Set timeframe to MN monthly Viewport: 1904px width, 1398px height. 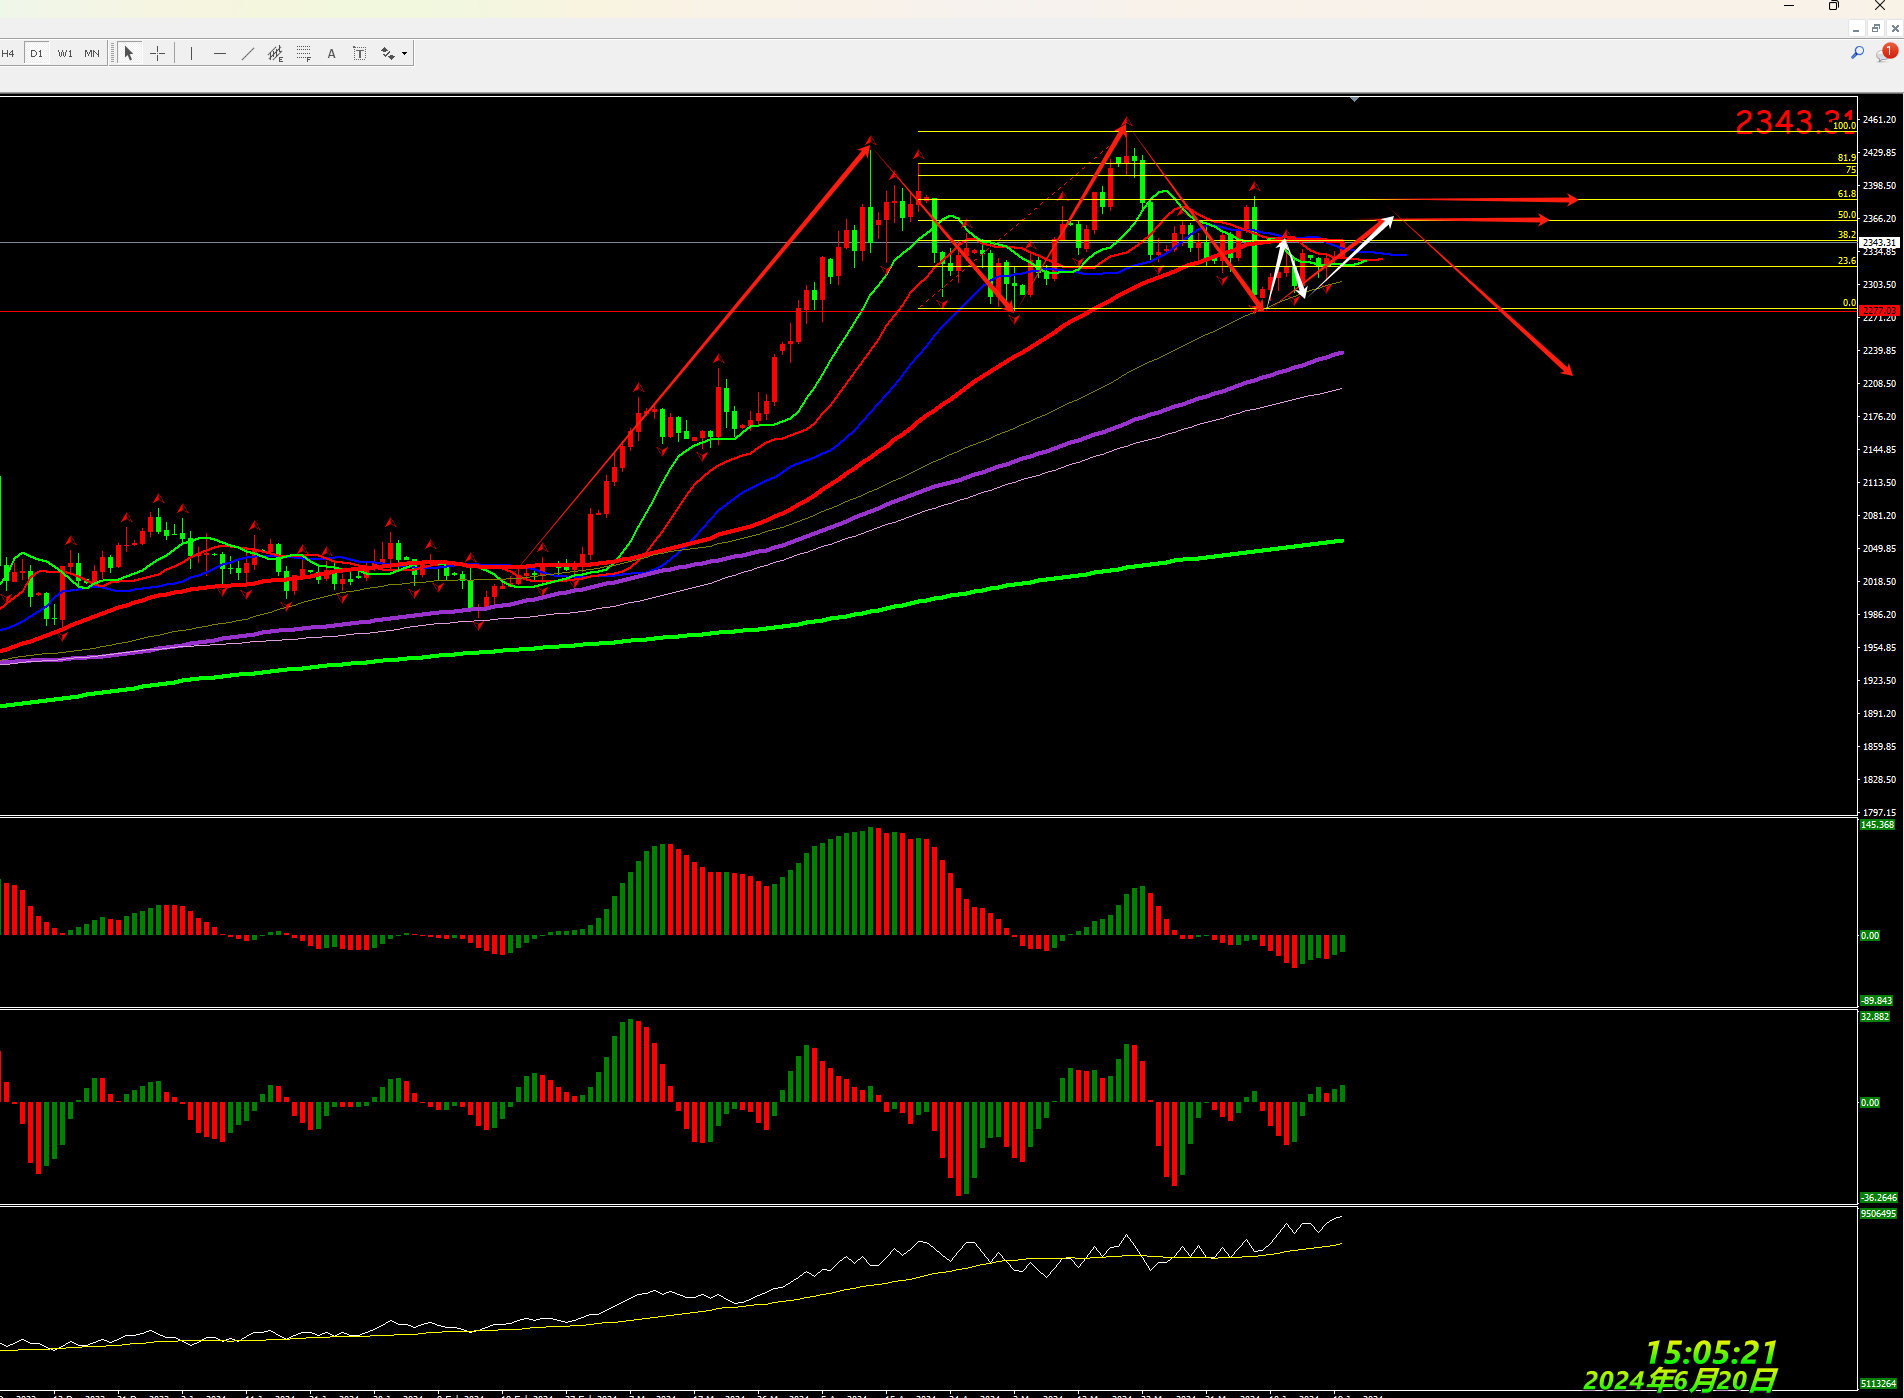[x=92, y=54]
